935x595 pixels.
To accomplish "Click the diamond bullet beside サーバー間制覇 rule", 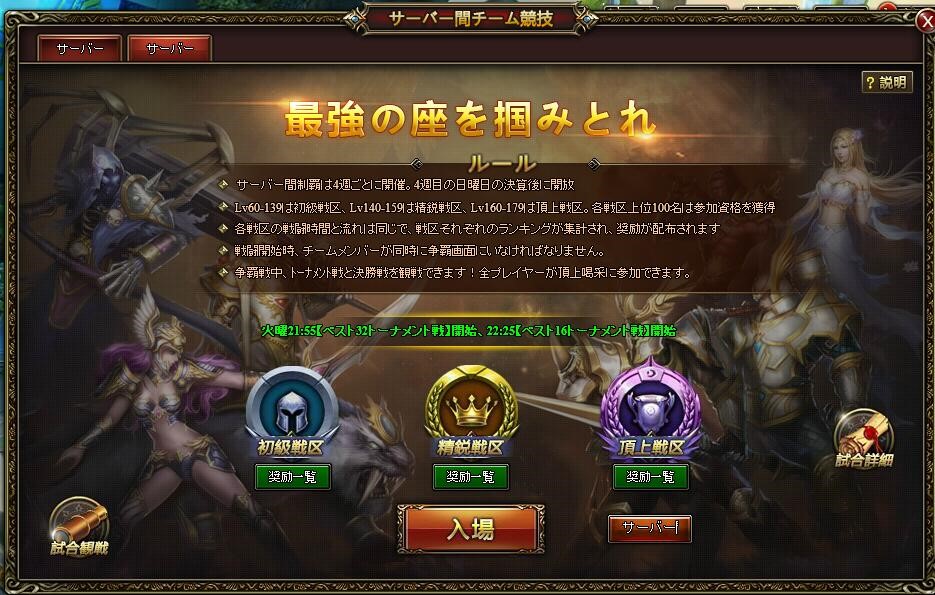I will tap(224, 185).
